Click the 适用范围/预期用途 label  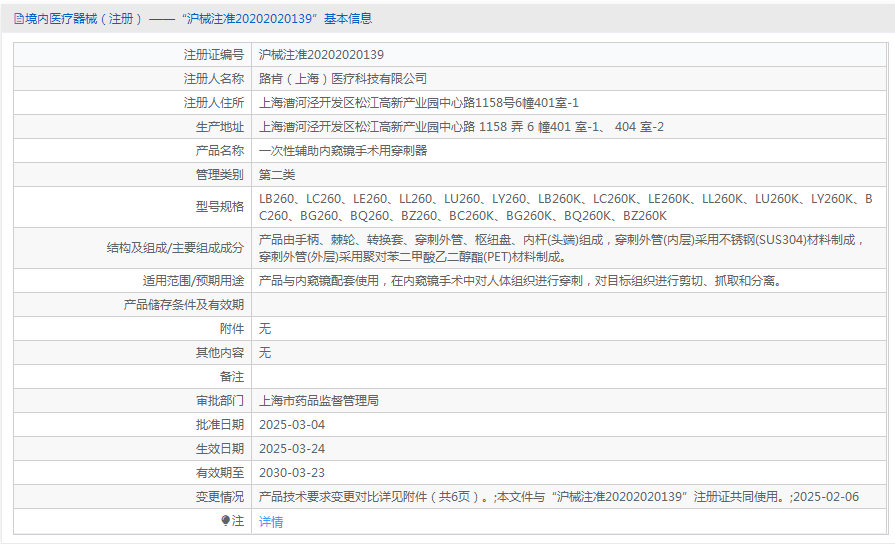point(193,281)
